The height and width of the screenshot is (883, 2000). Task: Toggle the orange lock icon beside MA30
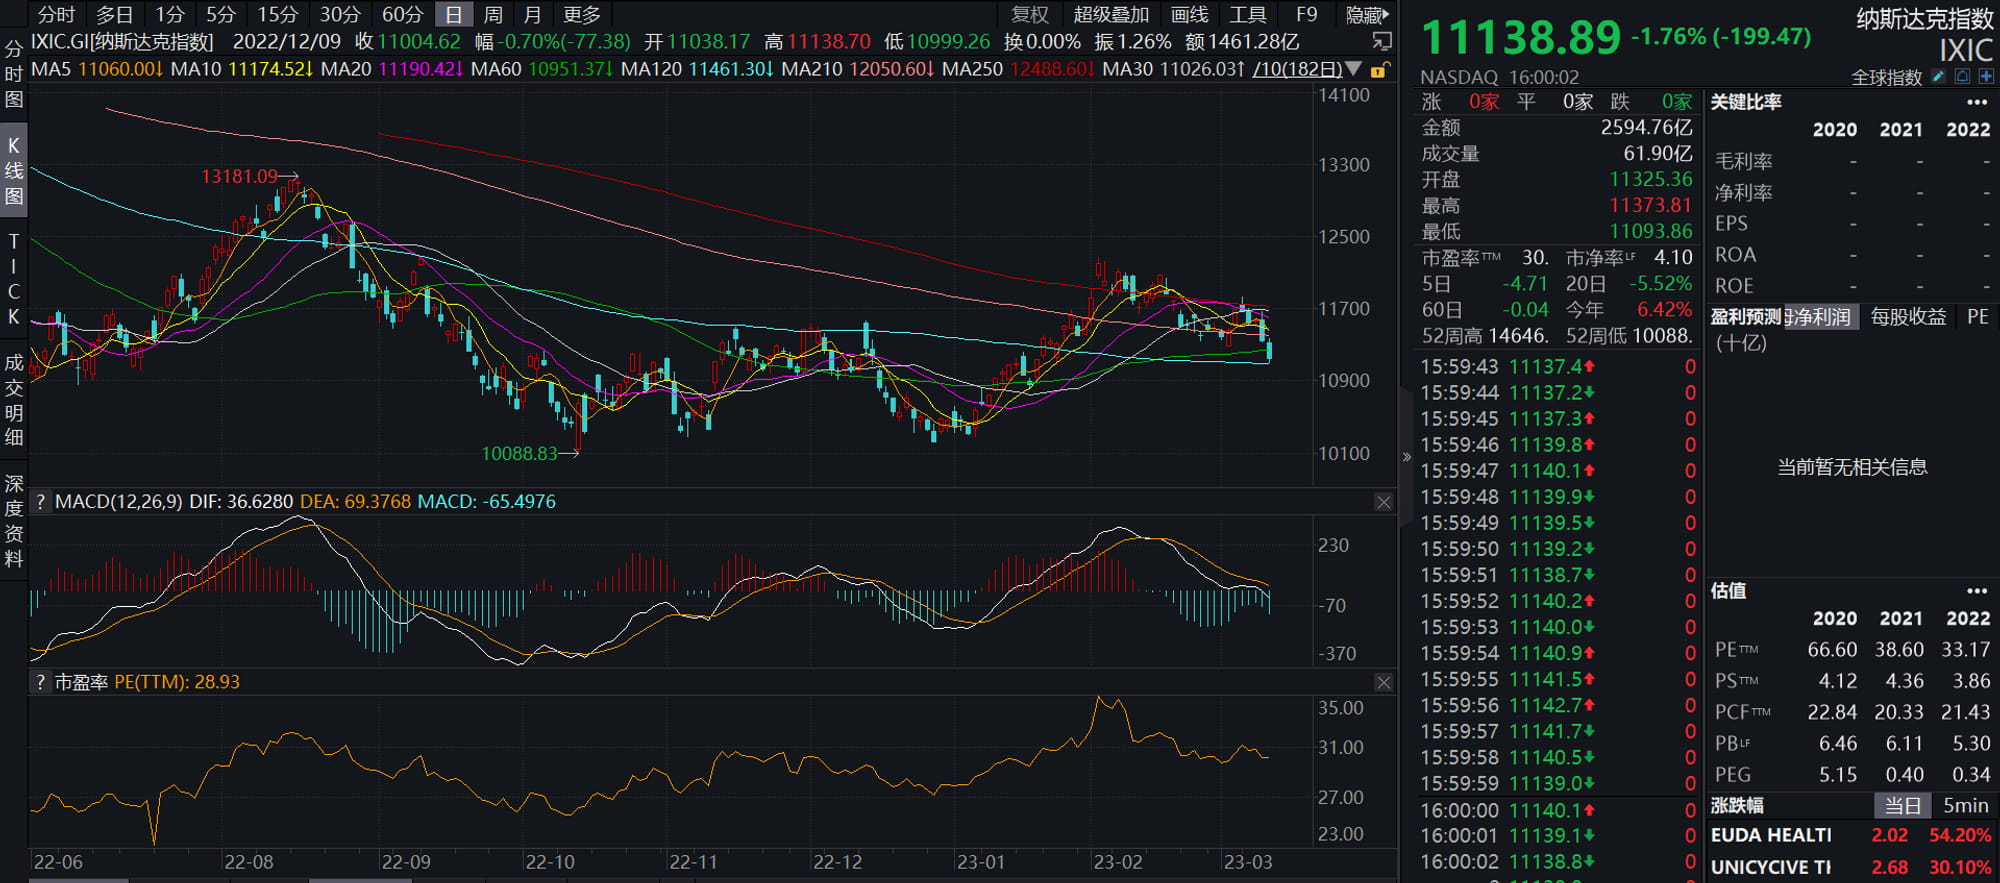[x=1379, y=70]
